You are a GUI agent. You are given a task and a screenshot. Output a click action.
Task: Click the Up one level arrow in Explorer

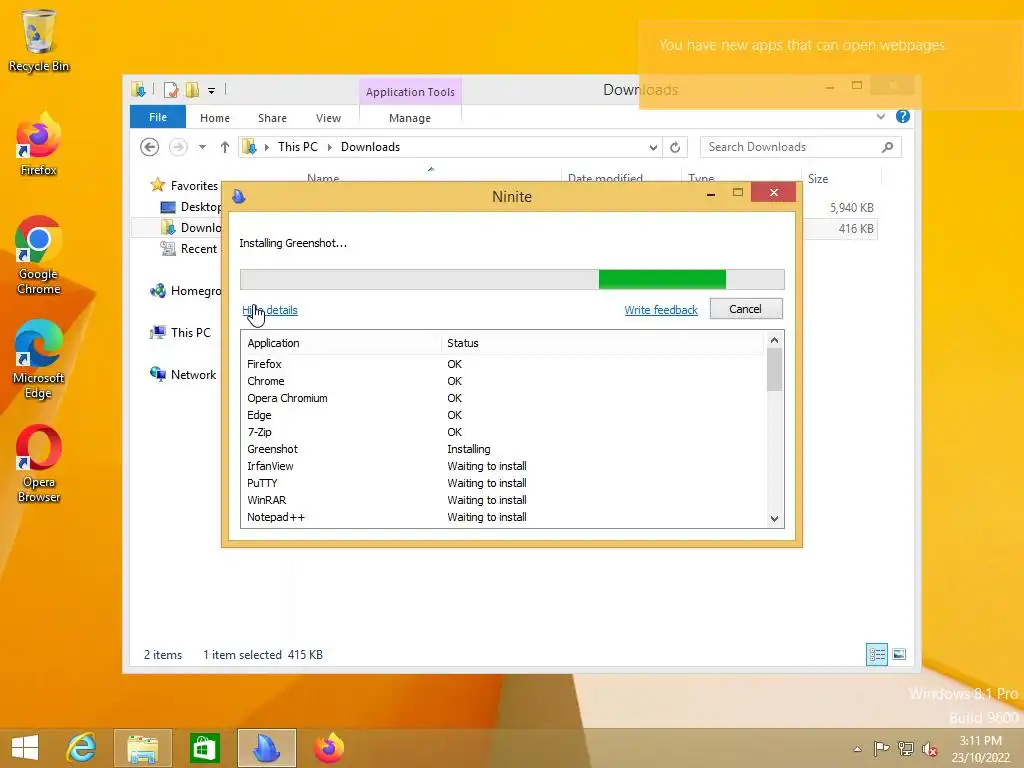tap(225, 147)
